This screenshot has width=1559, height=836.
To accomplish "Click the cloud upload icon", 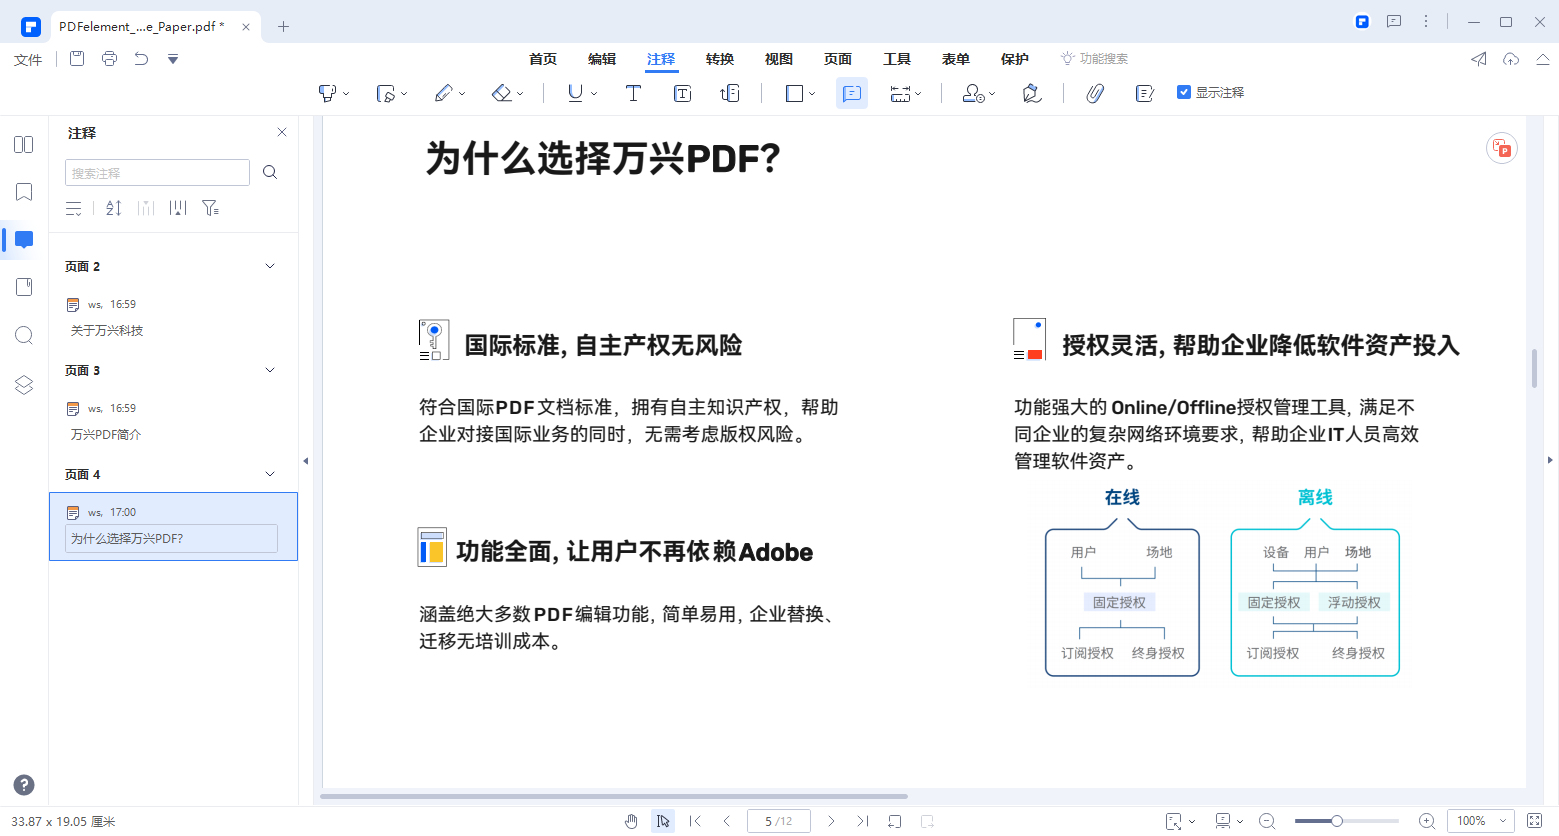I will 1511,59.
